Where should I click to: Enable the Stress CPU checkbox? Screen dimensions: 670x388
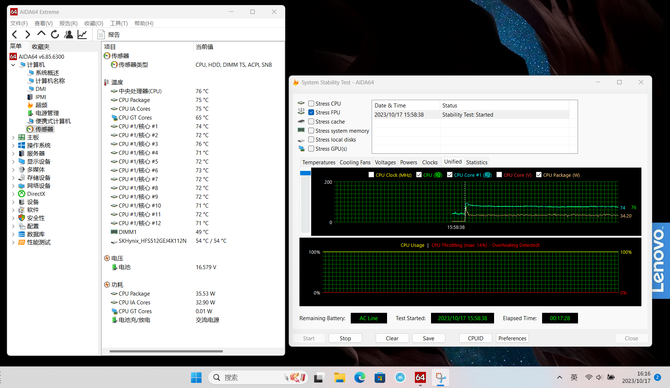point(311,103)
